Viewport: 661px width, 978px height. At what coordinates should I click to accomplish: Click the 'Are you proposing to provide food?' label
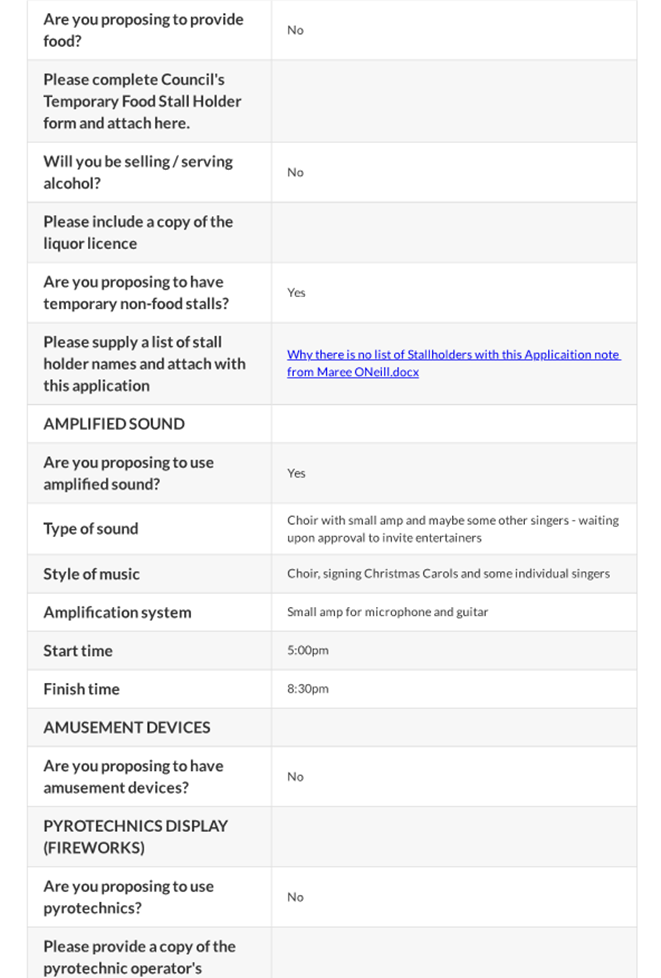click(x=143, y=30)
